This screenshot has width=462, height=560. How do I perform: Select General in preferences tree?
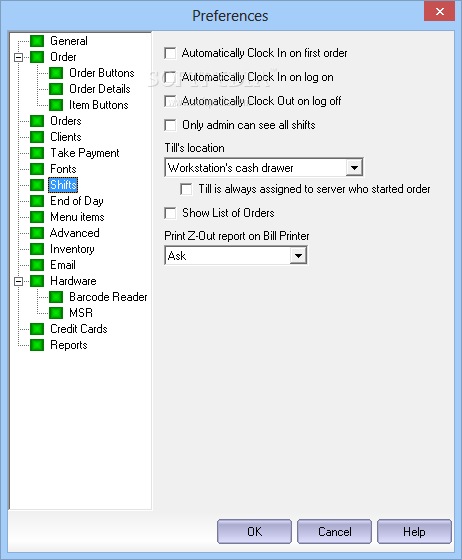coord(69,41)
